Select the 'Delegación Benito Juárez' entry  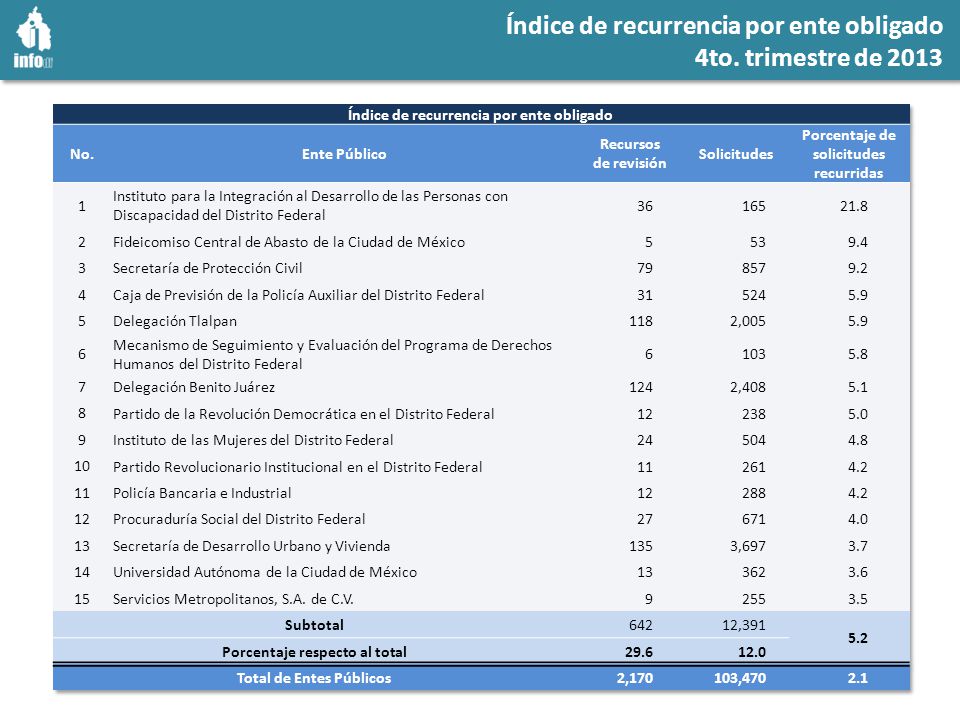click(x=194, y=387)
